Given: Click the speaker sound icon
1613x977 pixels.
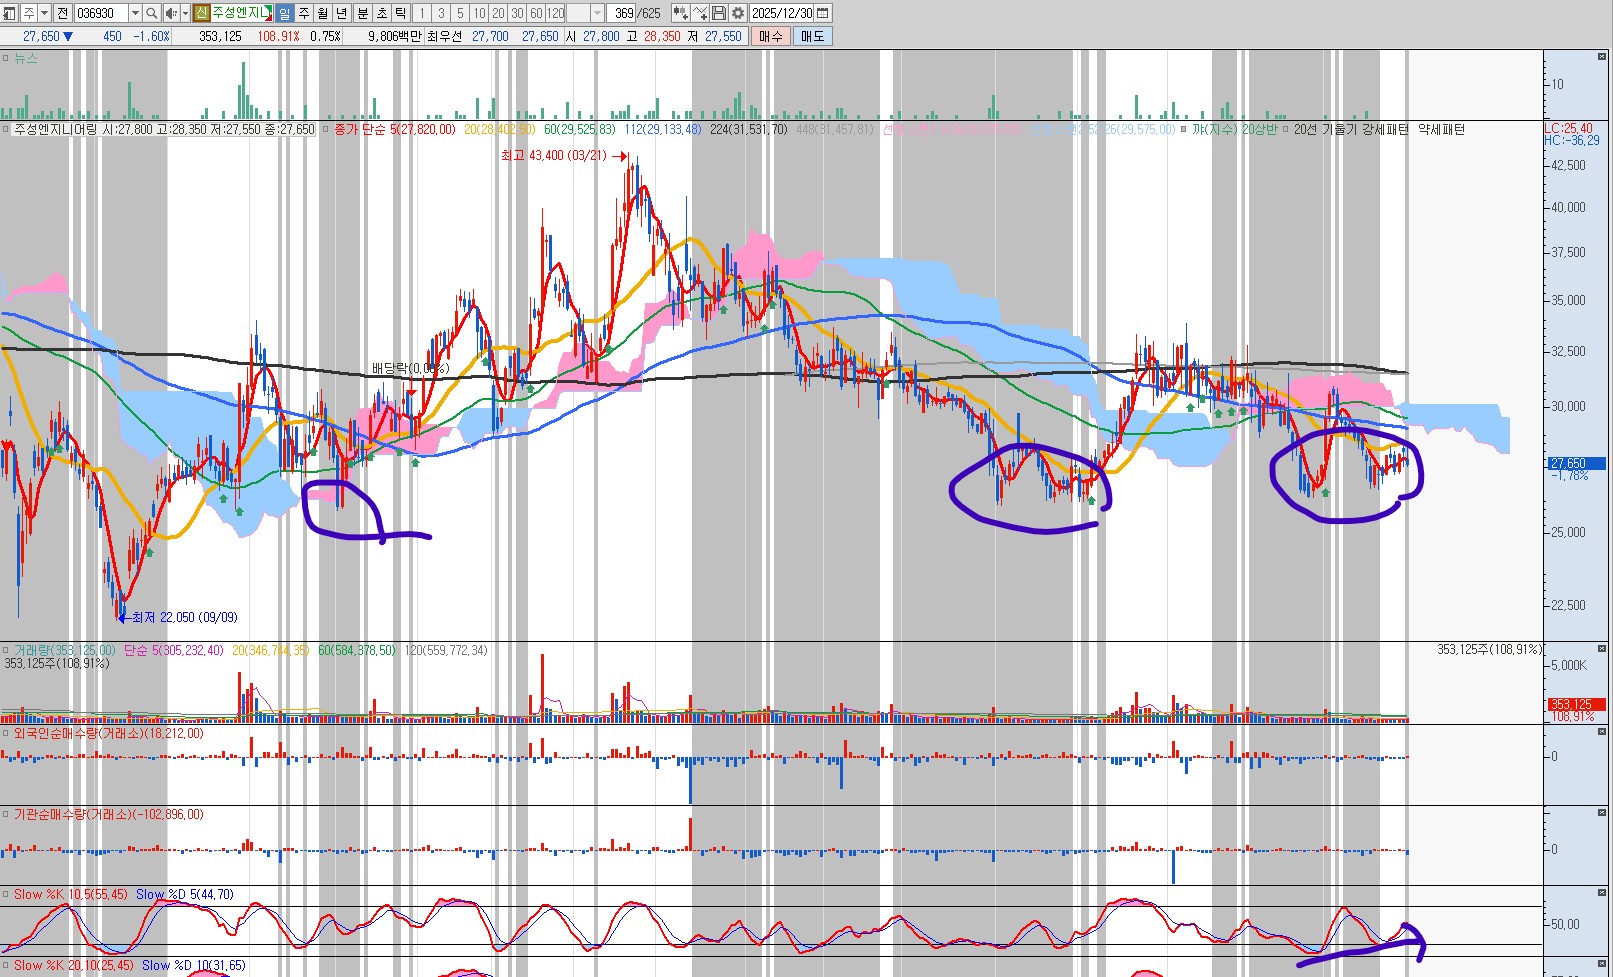Looking at the screenshot, I should (170, 13).
